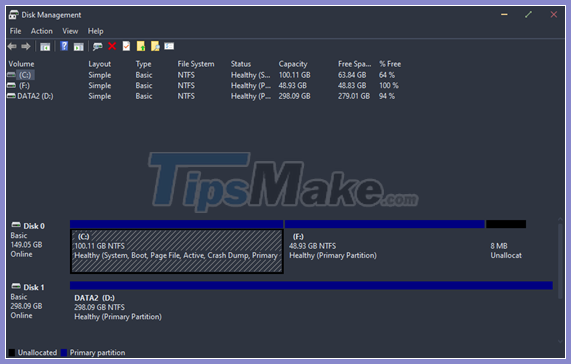Screen dimensions: 571x364
Task: Click the Back arrow in the toolbar
Action: point(12,46)
